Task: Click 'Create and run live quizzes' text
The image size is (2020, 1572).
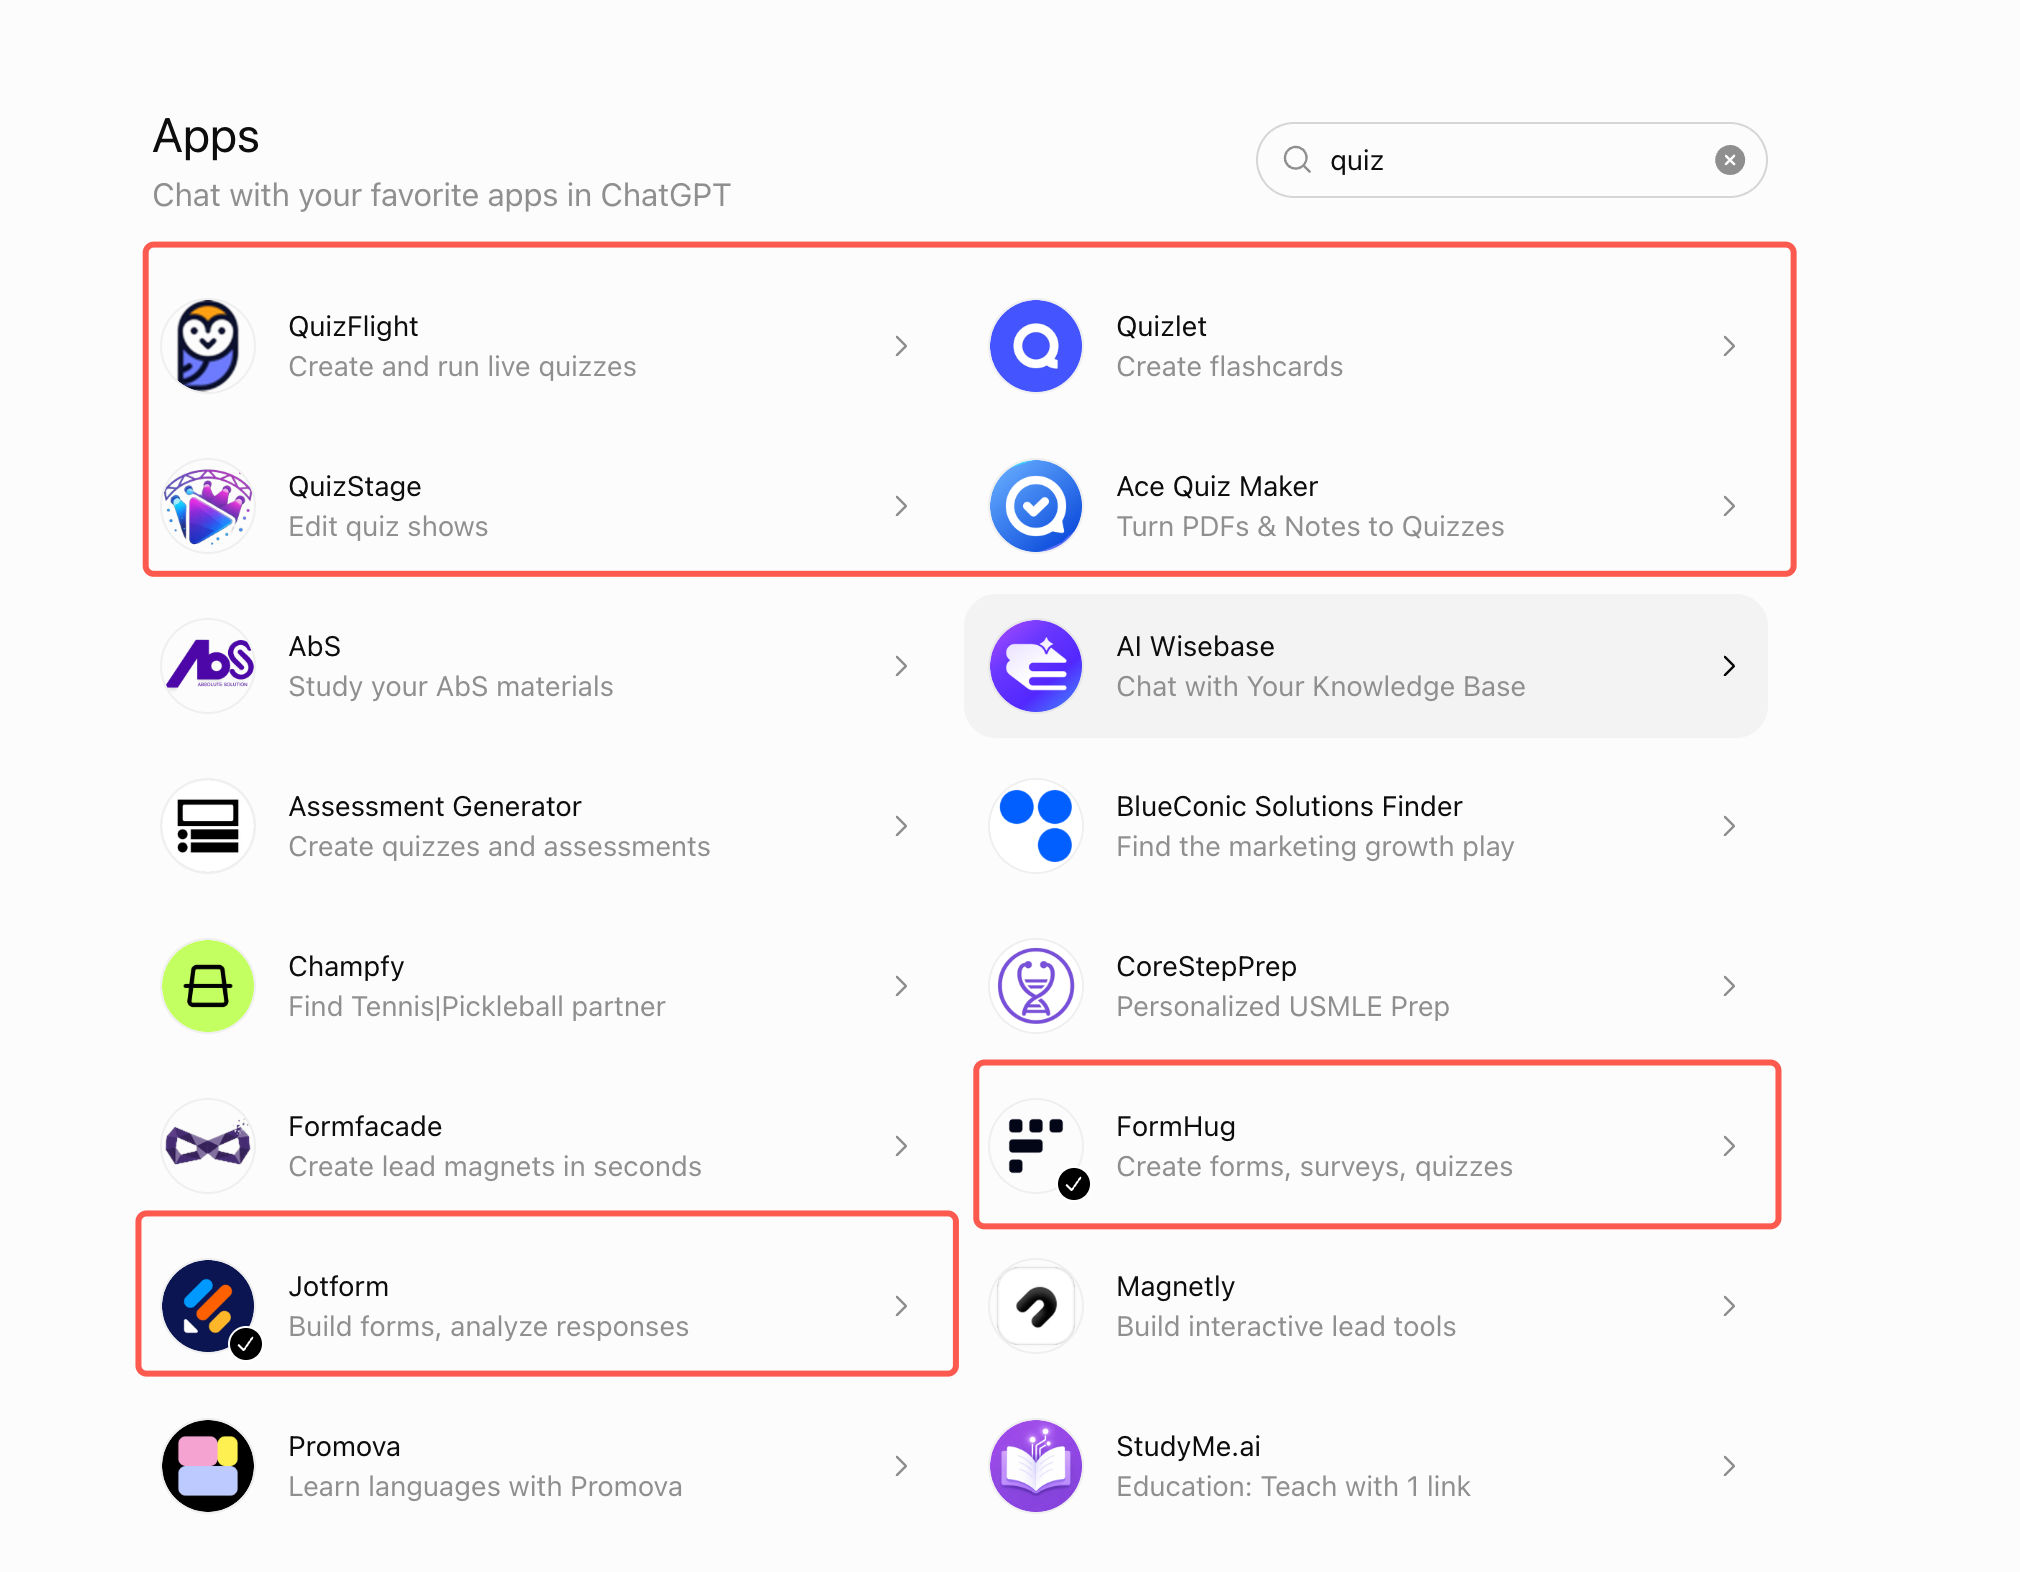Action: click(462, 366)
